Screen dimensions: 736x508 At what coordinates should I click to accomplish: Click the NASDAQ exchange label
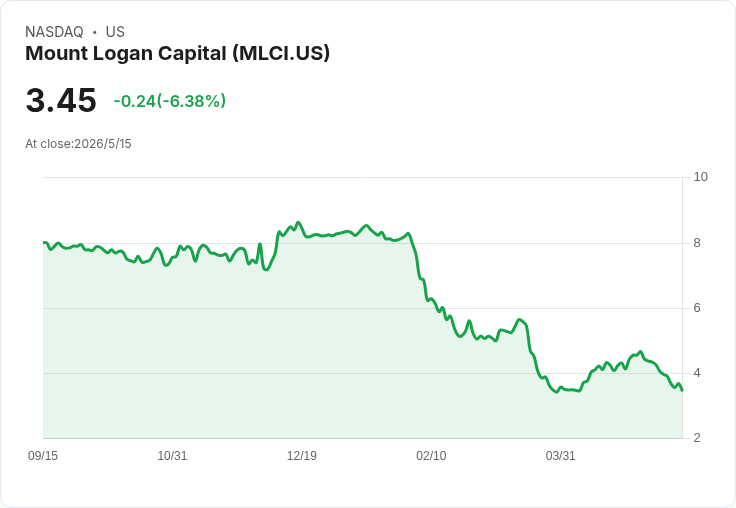pyautogui.click(x=54, y=32)
